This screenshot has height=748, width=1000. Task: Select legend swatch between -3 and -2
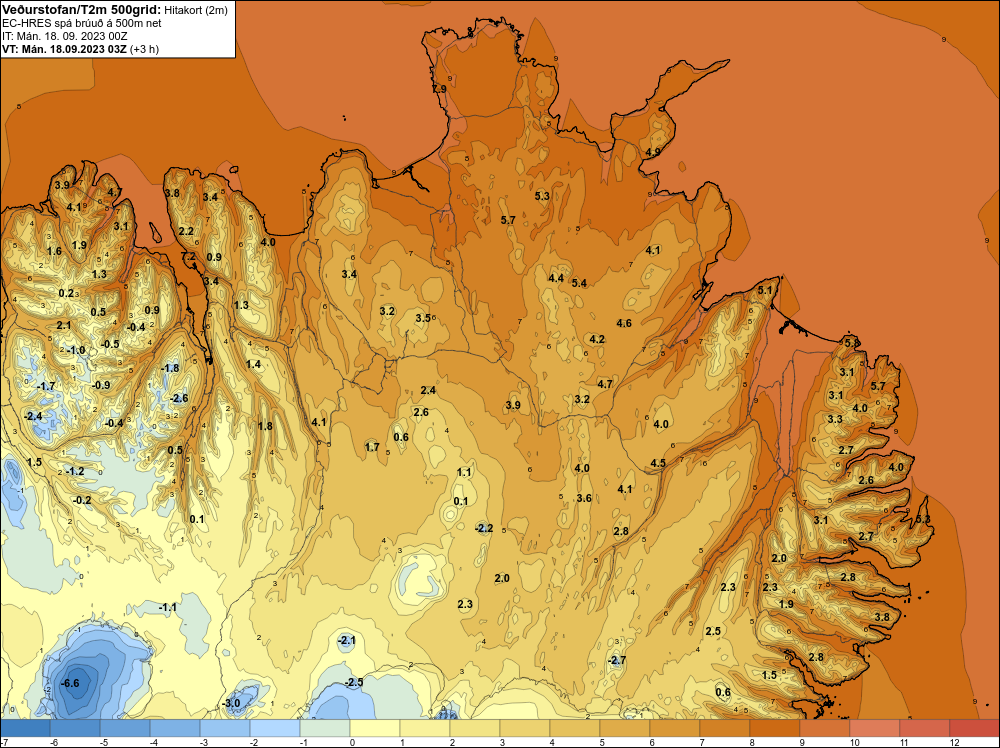coord(225,728)
